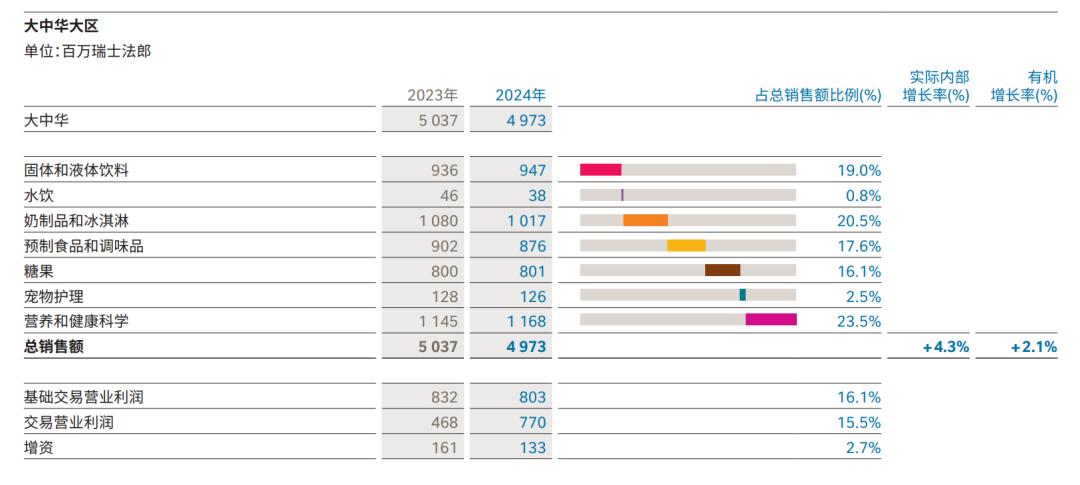Viewport: 1080px width, 485px height.
Task: Select the 总销售额 row label
Action: coord(54,347)
